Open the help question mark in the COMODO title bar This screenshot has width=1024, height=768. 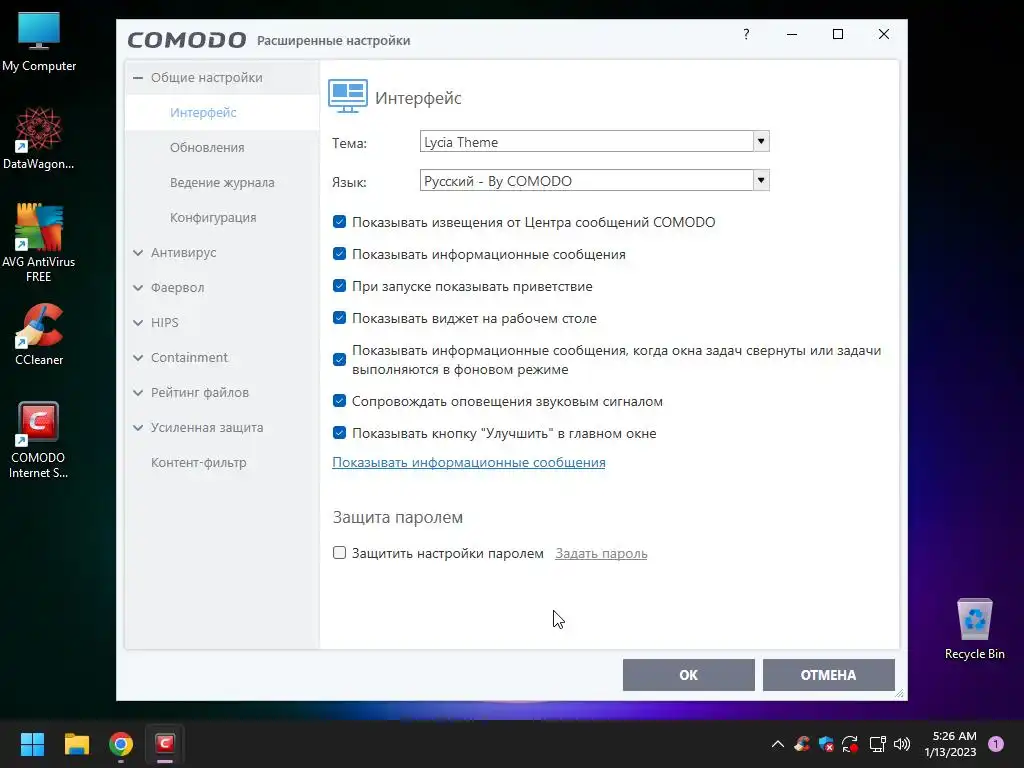[746, 34]
